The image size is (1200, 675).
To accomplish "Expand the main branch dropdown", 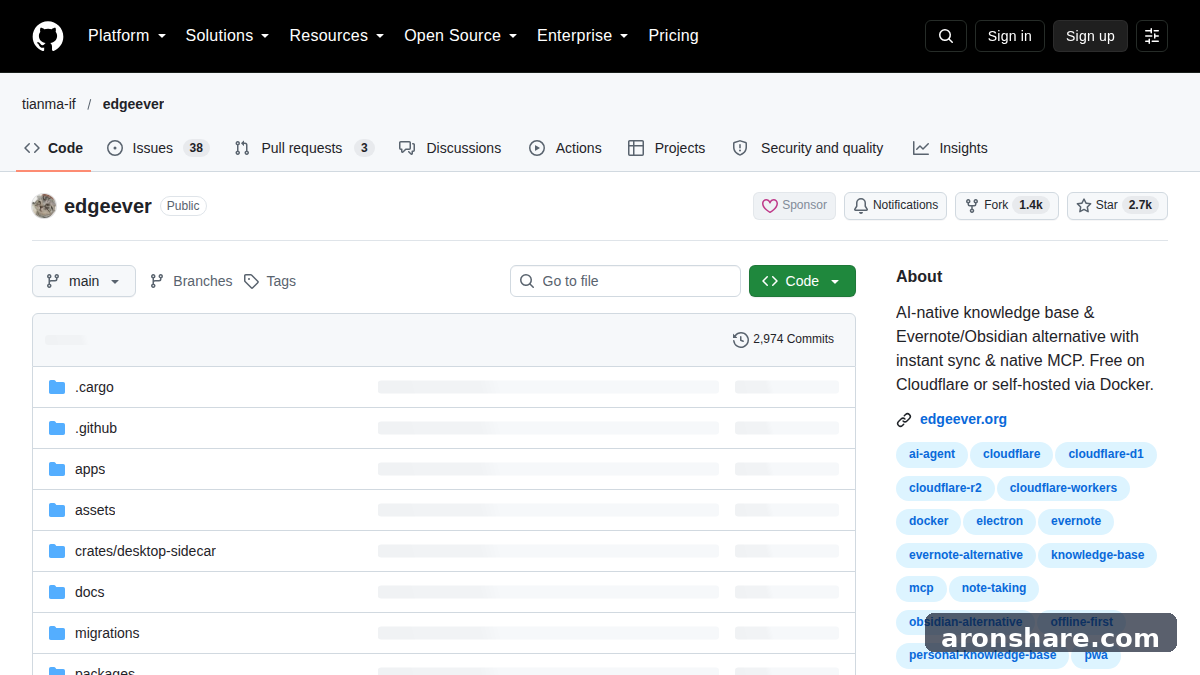I will coord(84,281).
